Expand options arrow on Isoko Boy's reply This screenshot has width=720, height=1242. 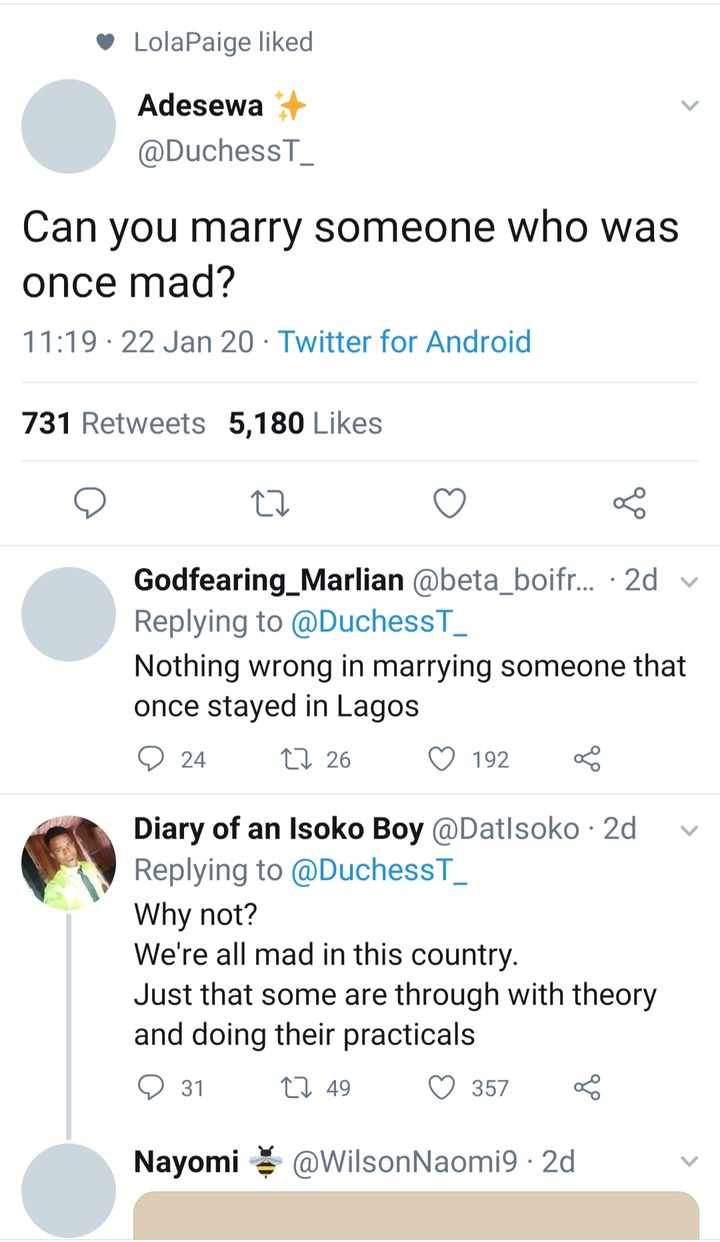click(x=688, y=830)
